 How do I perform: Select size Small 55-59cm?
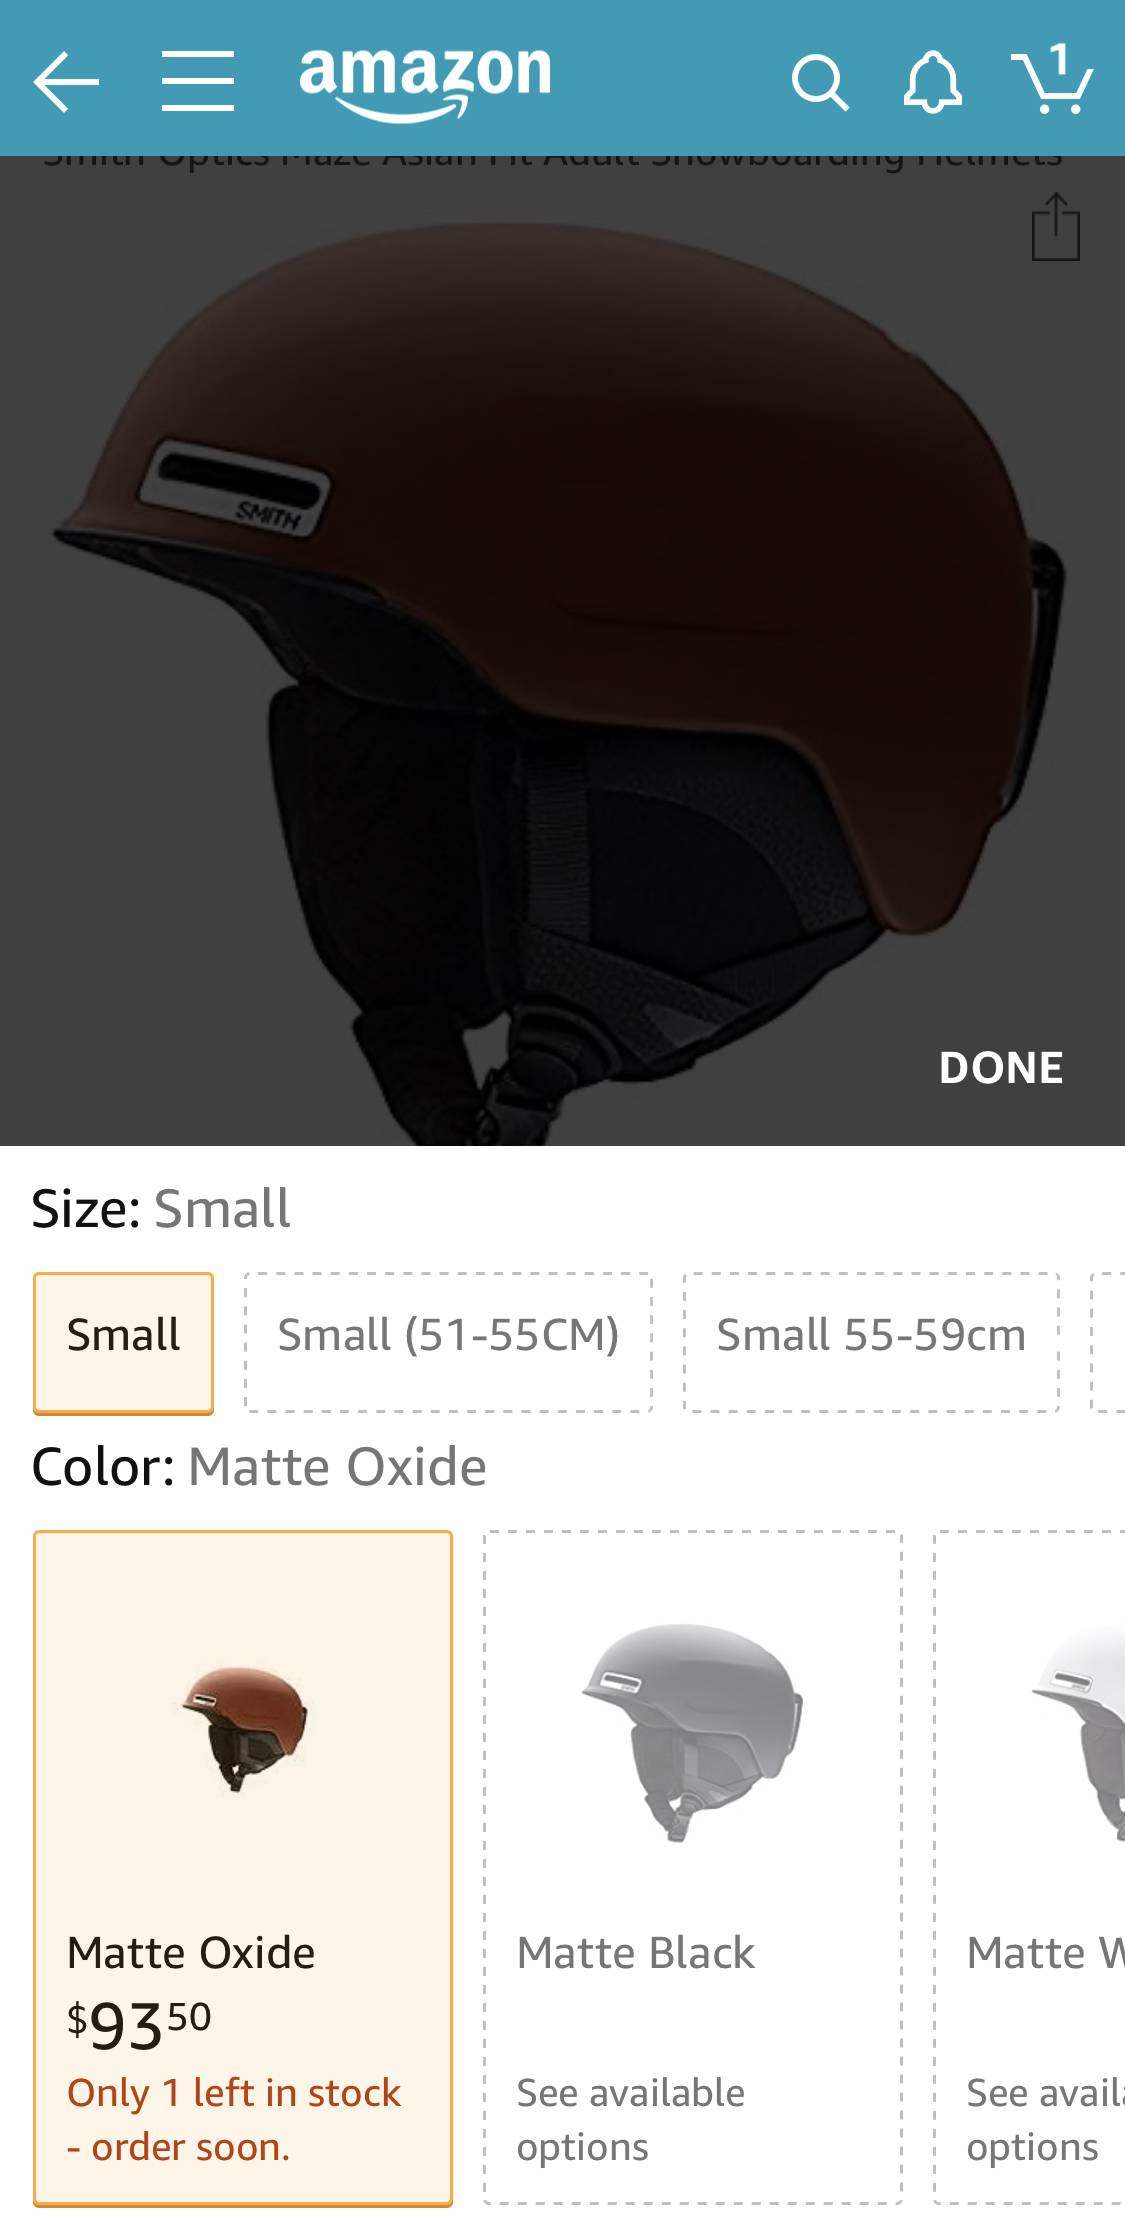pyautogui.click(x=871, y=1342)
